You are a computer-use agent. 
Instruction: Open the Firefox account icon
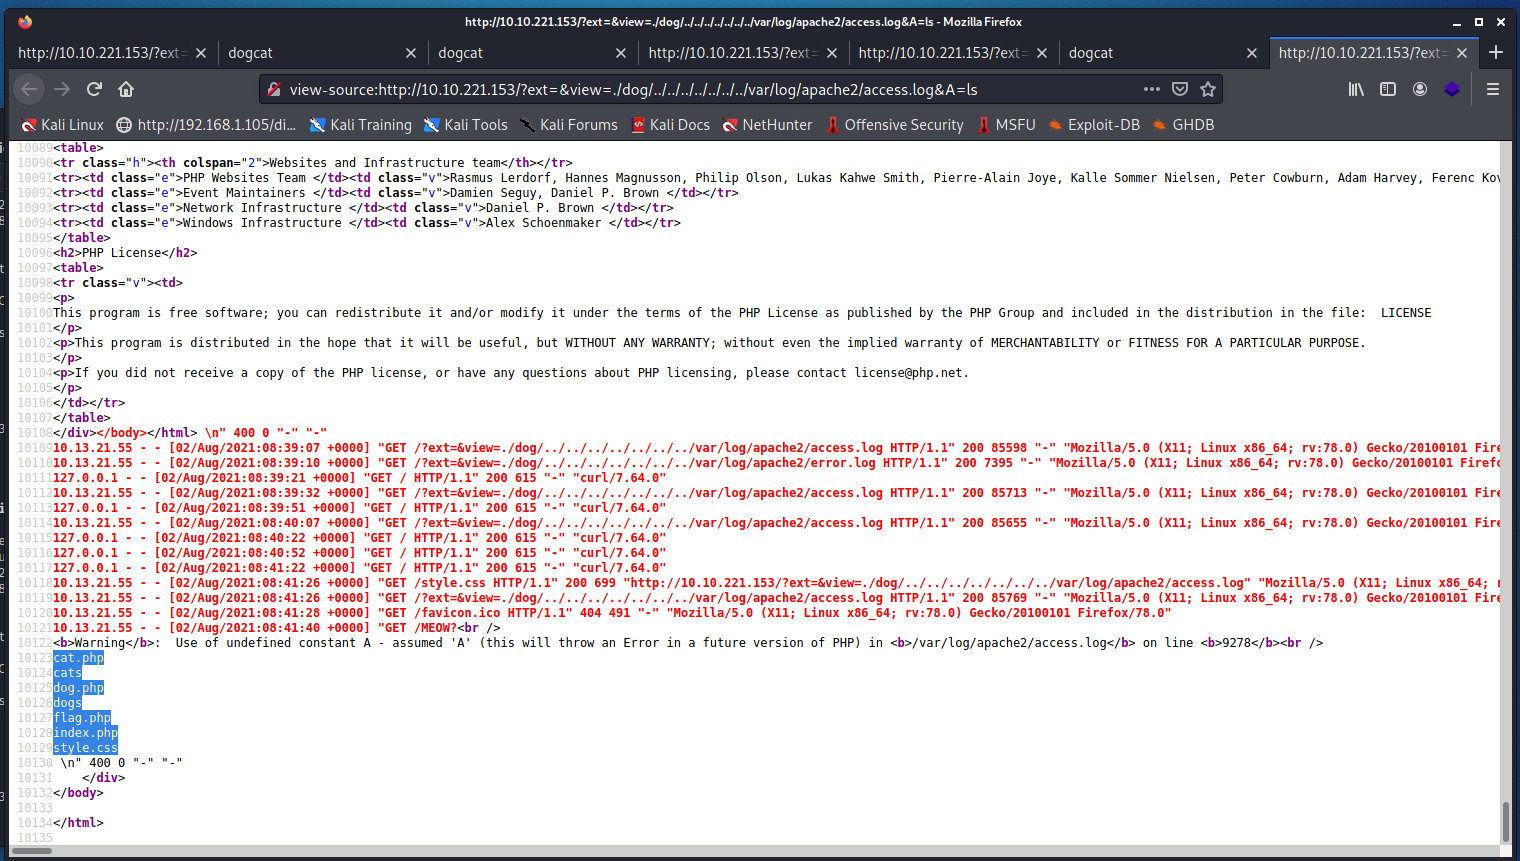click(1420, 89)
